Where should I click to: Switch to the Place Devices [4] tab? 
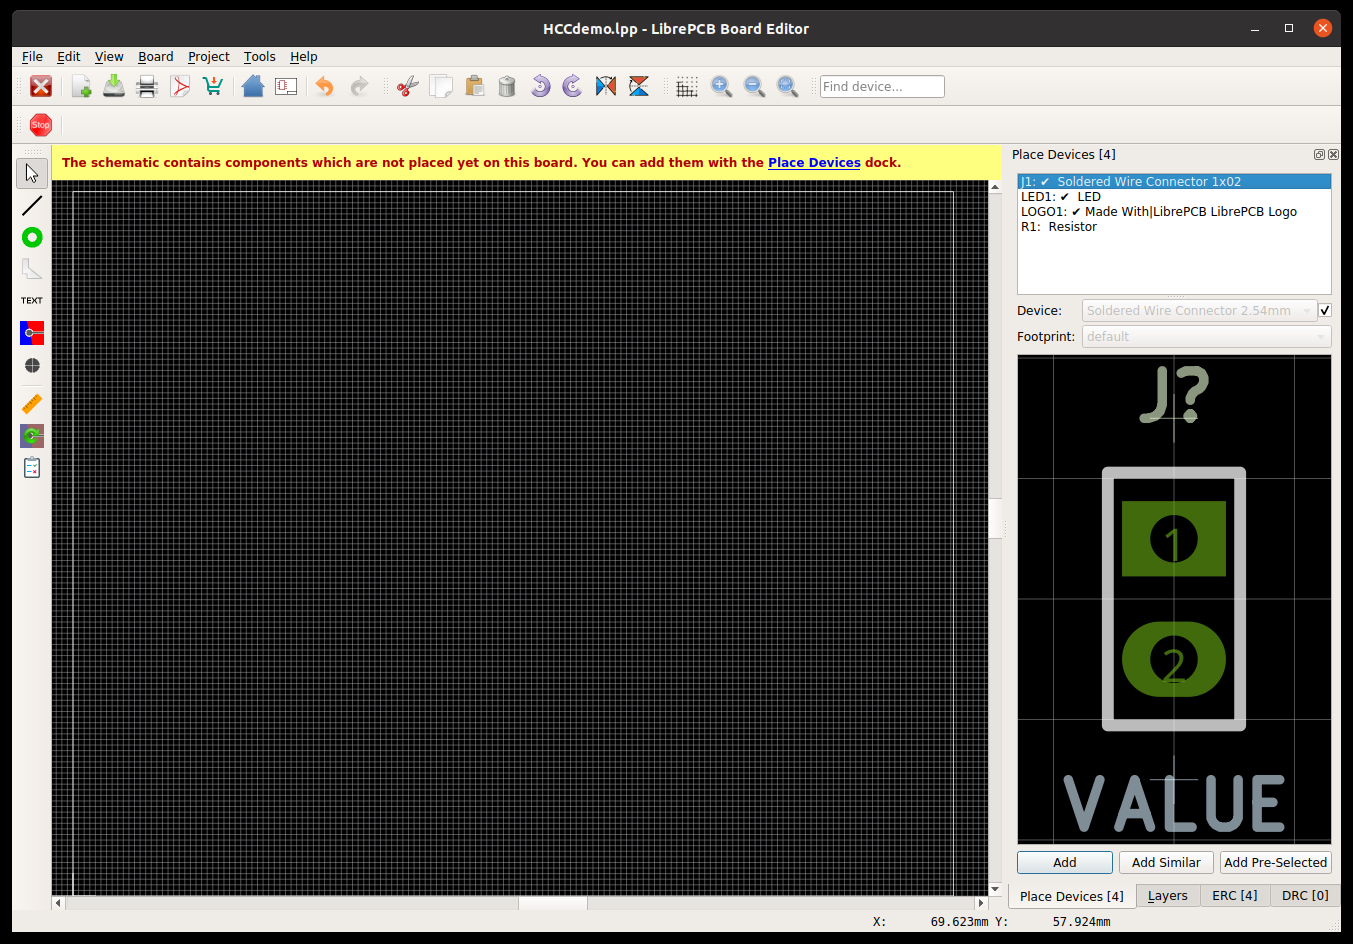tap(1072, 896)
